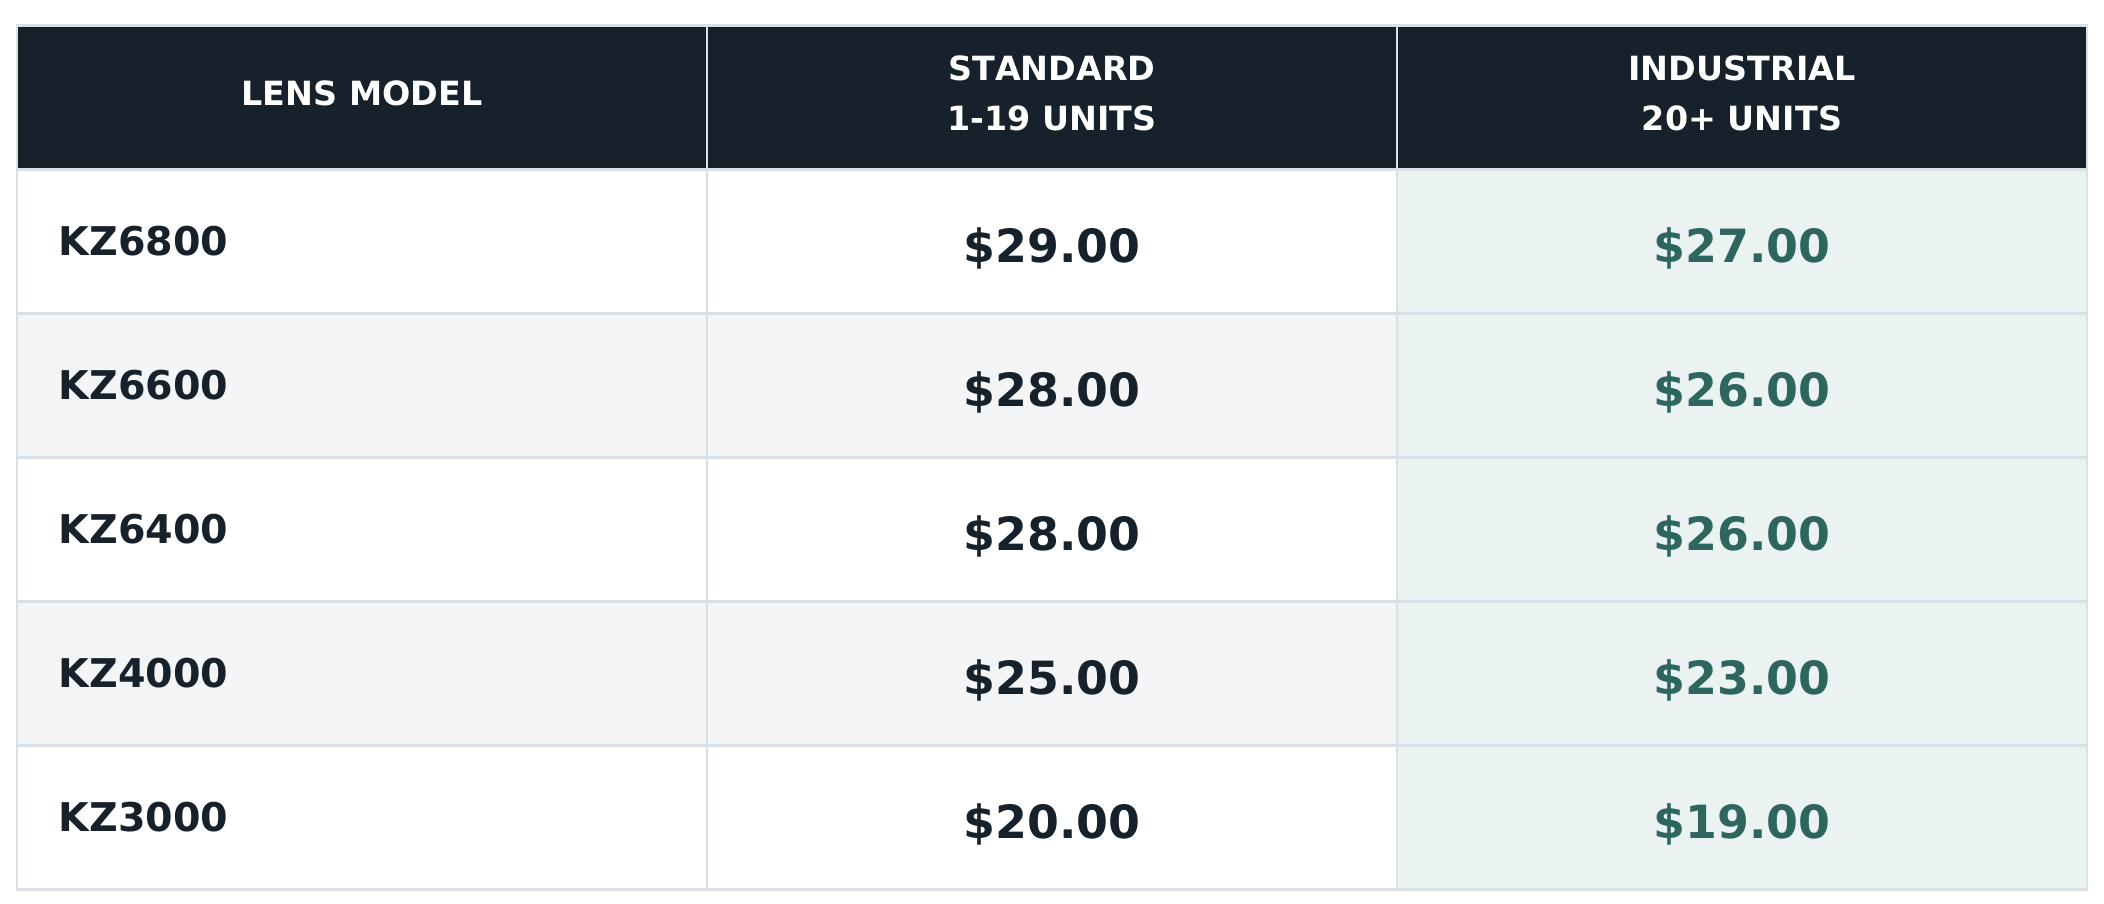2104x904 pixels.
Task: Select the KZ6400 lens model cell
Action: pyautogui.click(x=362, y=529)
